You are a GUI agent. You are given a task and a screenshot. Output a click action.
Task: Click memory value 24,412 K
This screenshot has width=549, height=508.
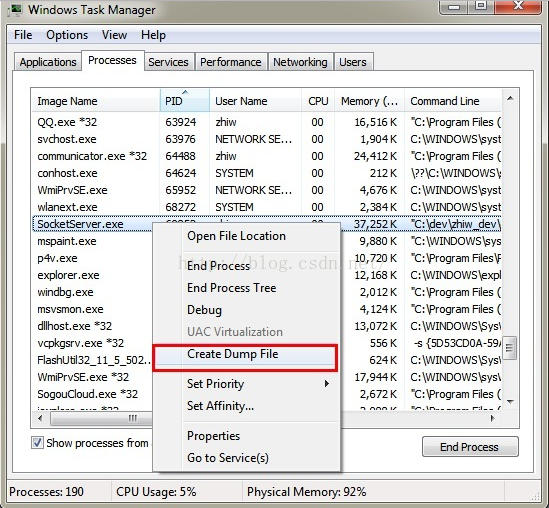pyautogui.click(x=375, y=156)
